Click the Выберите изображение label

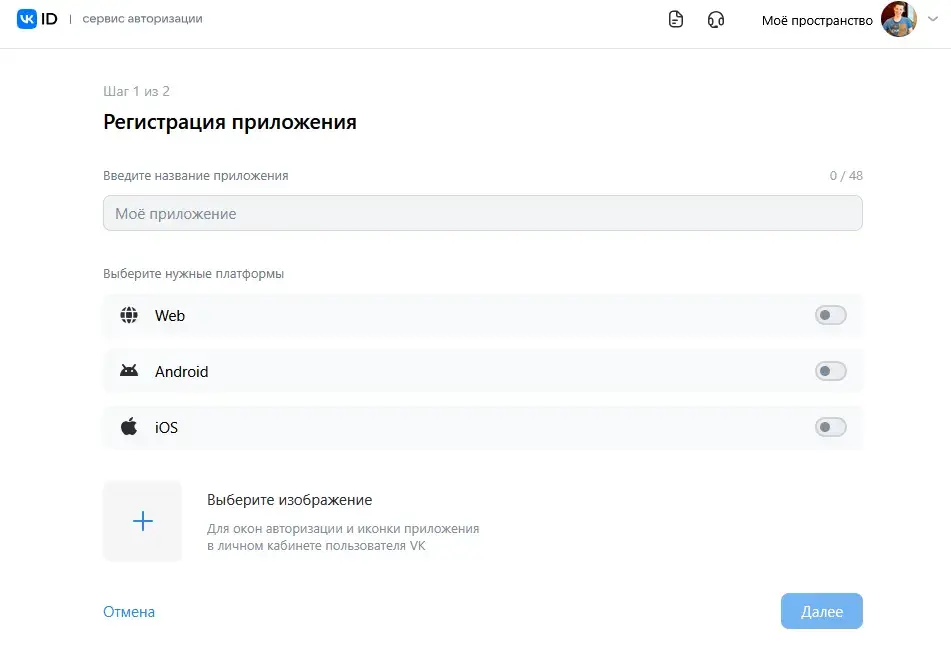(x=289, y=500)
